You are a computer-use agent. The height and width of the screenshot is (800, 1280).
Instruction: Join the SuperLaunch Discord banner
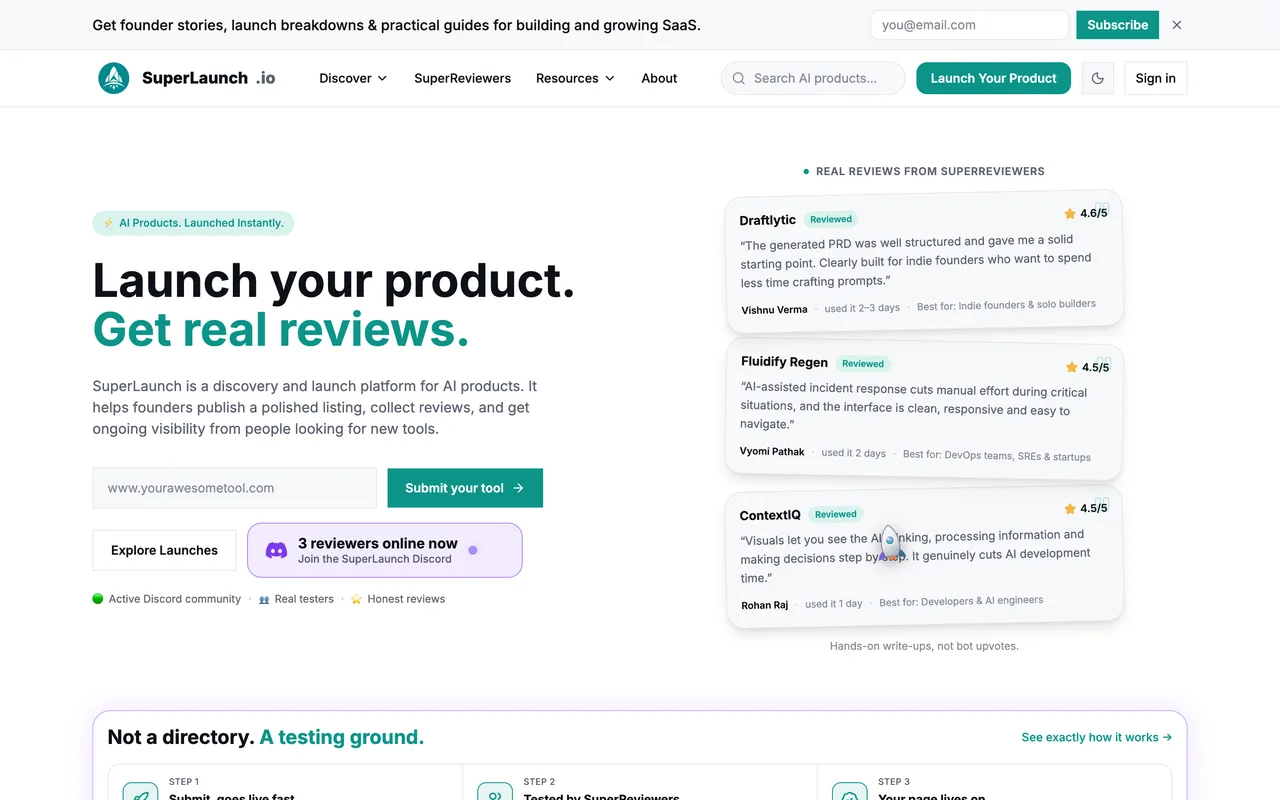tap(385, 550)
